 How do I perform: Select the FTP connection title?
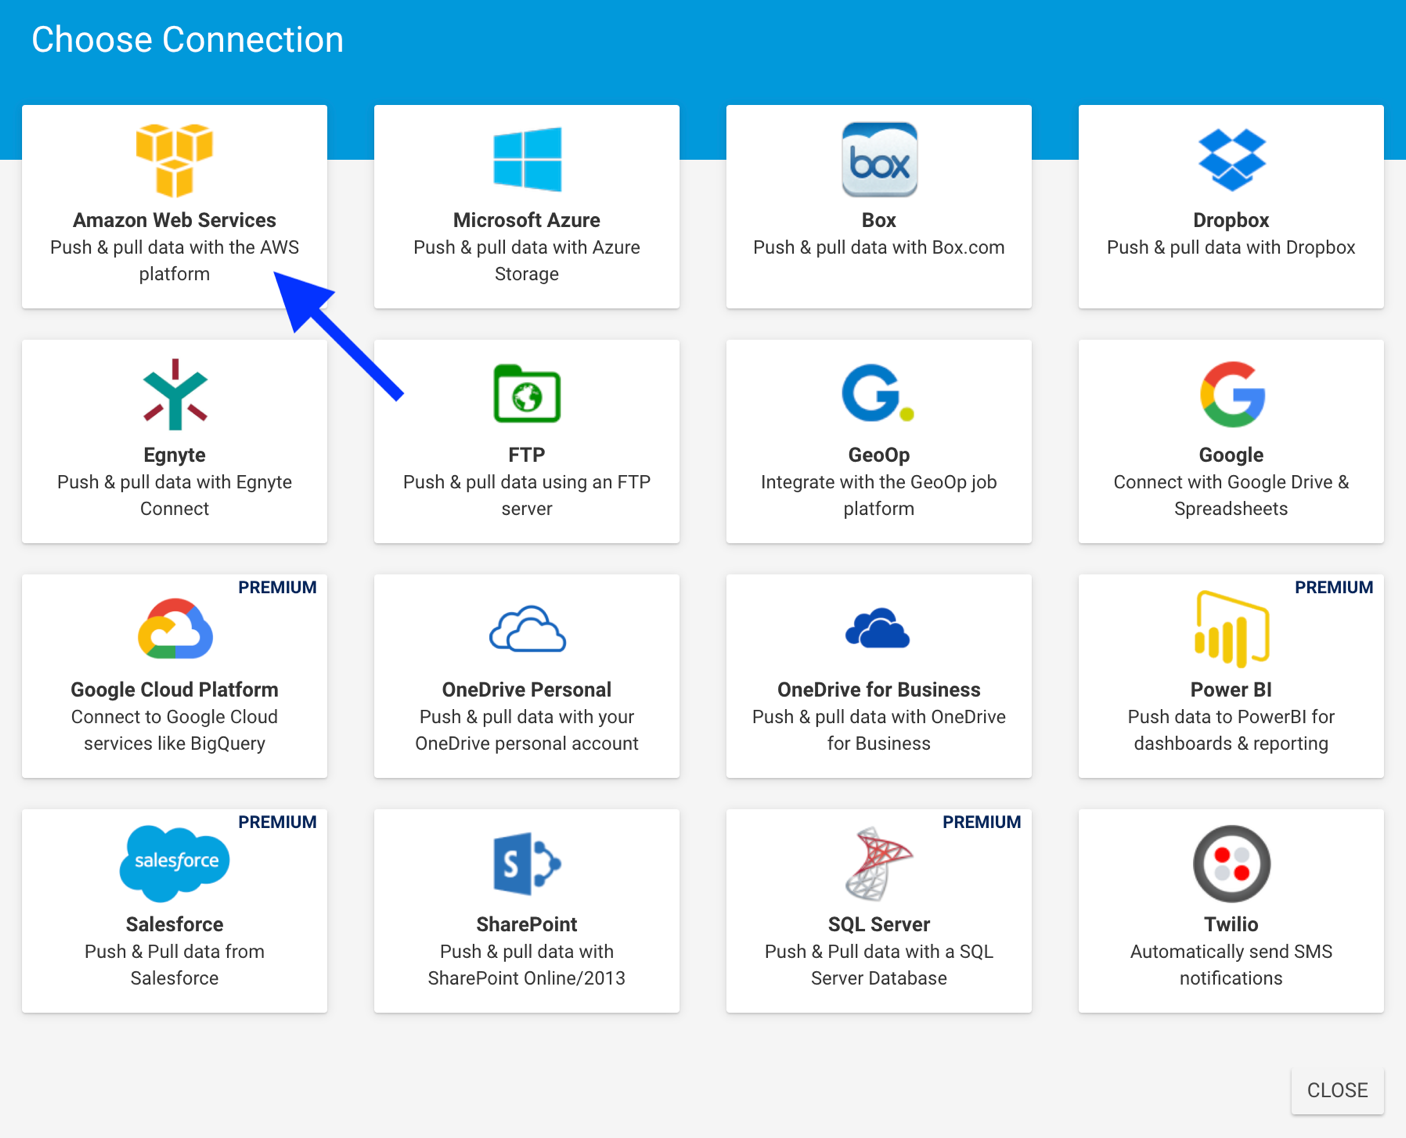[x=527, y=455]
